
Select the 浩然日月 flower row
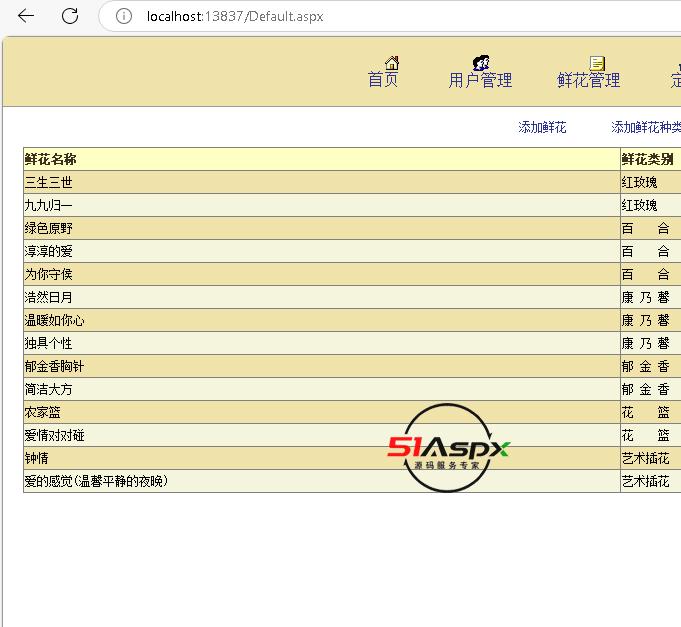[x=352, y=297]
